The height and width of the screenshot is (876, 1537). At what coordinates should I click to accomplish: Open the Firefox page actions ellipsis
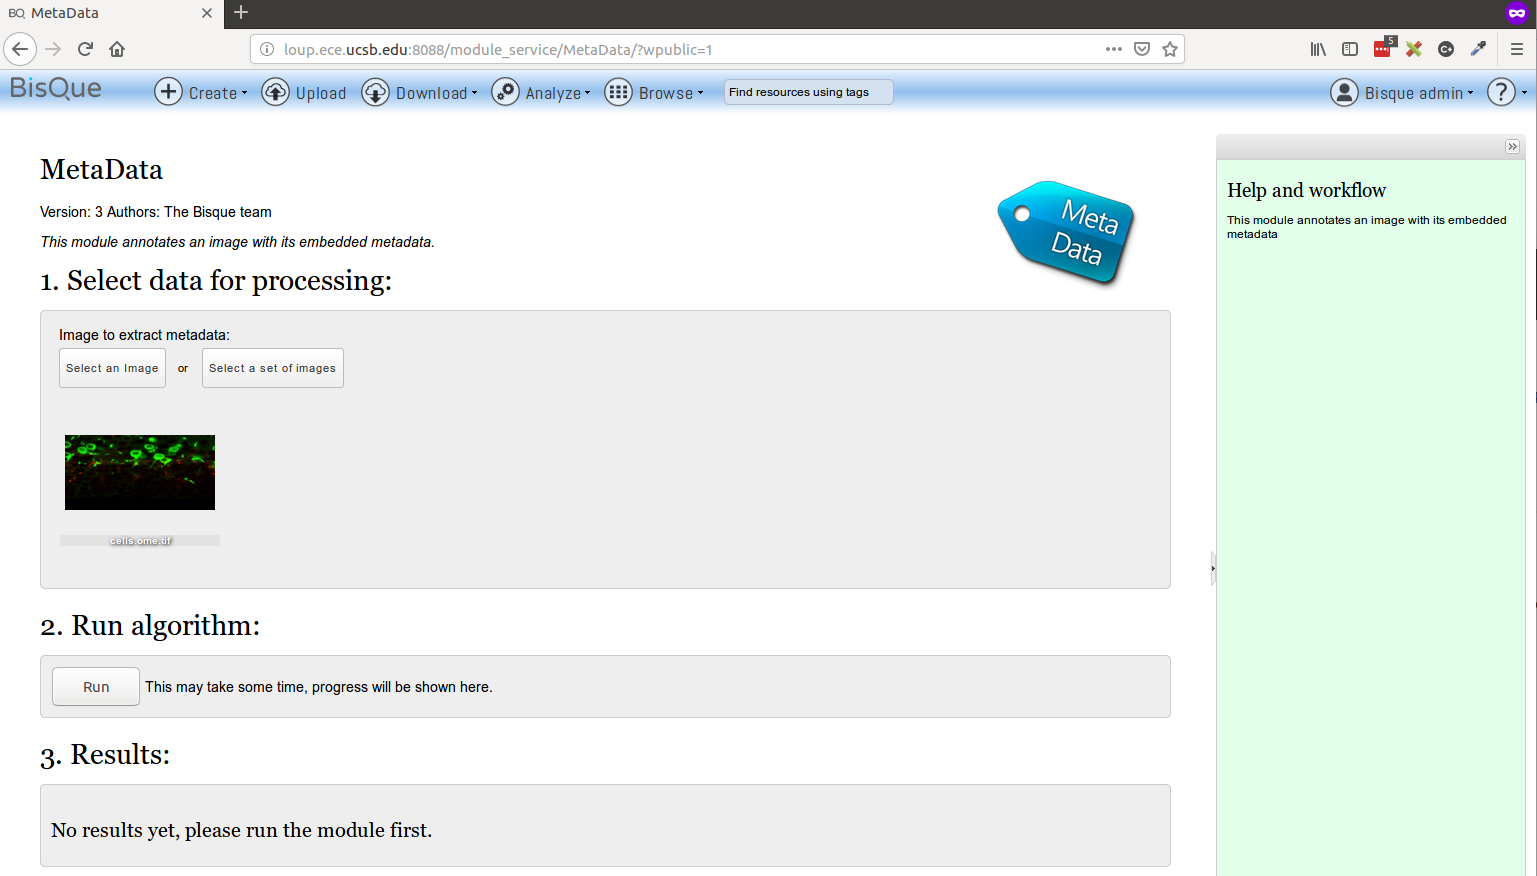[1113, 49]
